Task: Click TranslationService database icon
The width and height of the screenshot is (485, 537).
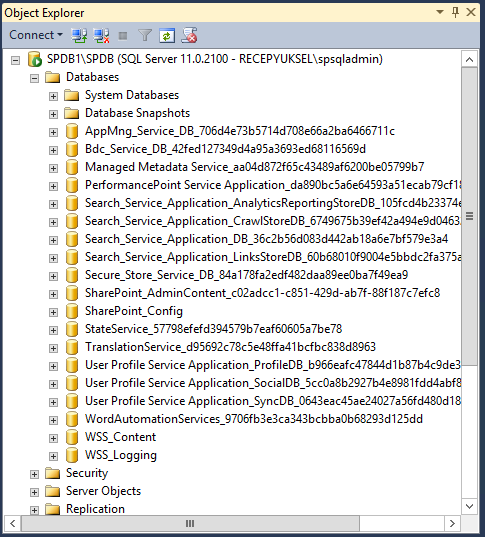Action: (72, 347)
